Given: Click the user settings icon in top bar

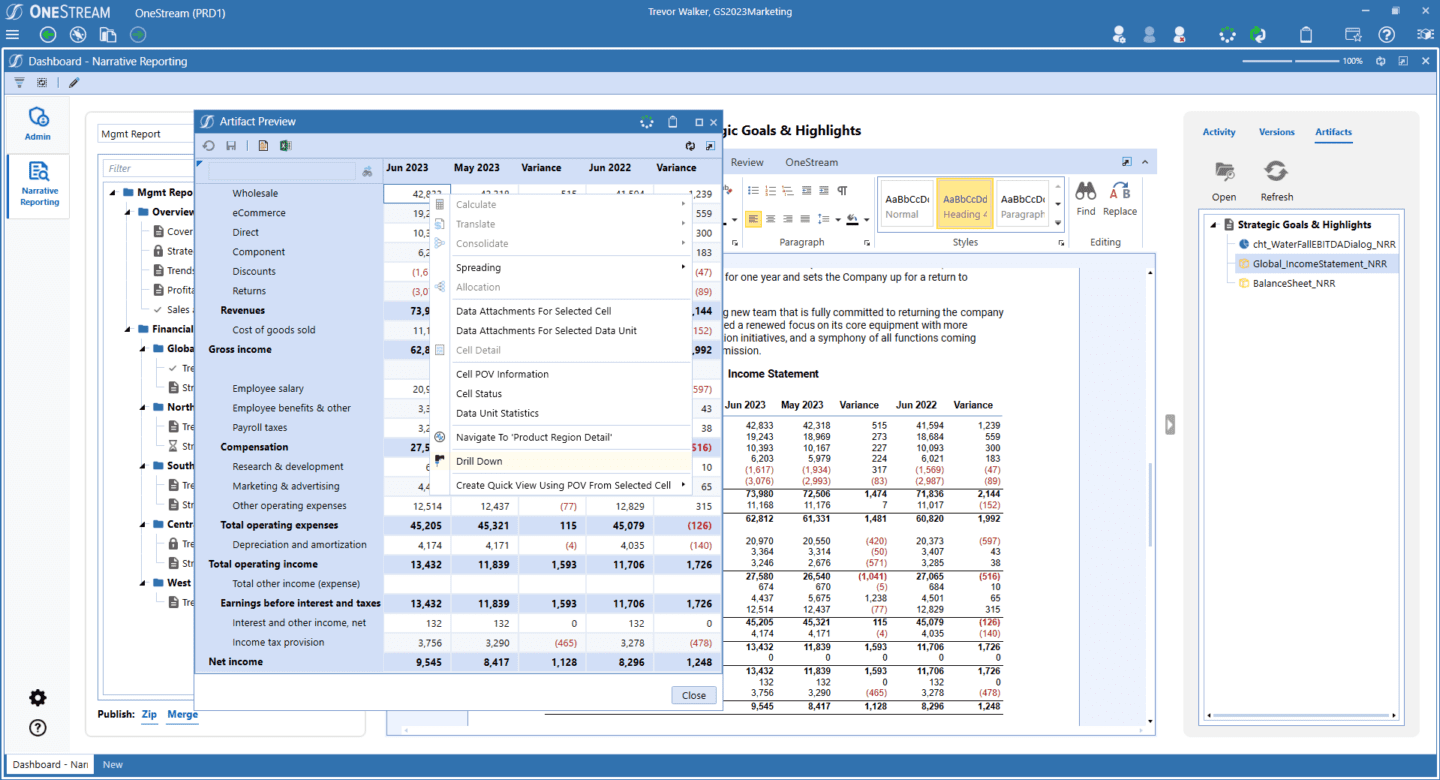Looking at the screenshot, I should point(1120,35).
